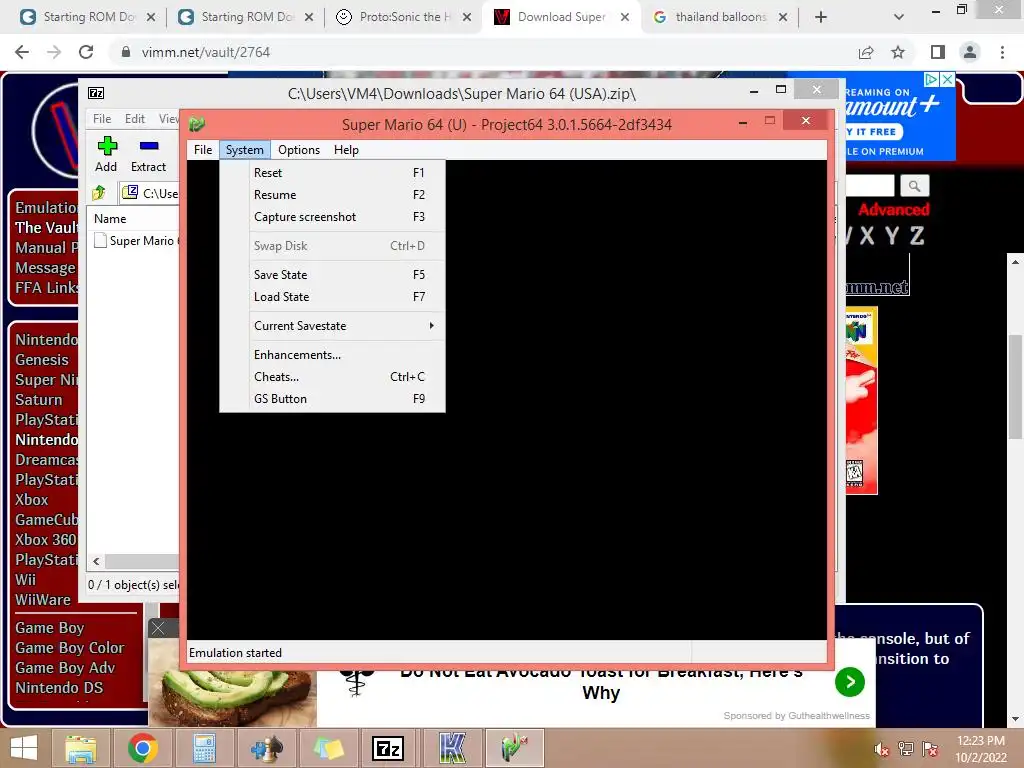The width and height of the screenshot is (1024, 768).
Task: Click green arrow on avocado ad
Action: 850,682
